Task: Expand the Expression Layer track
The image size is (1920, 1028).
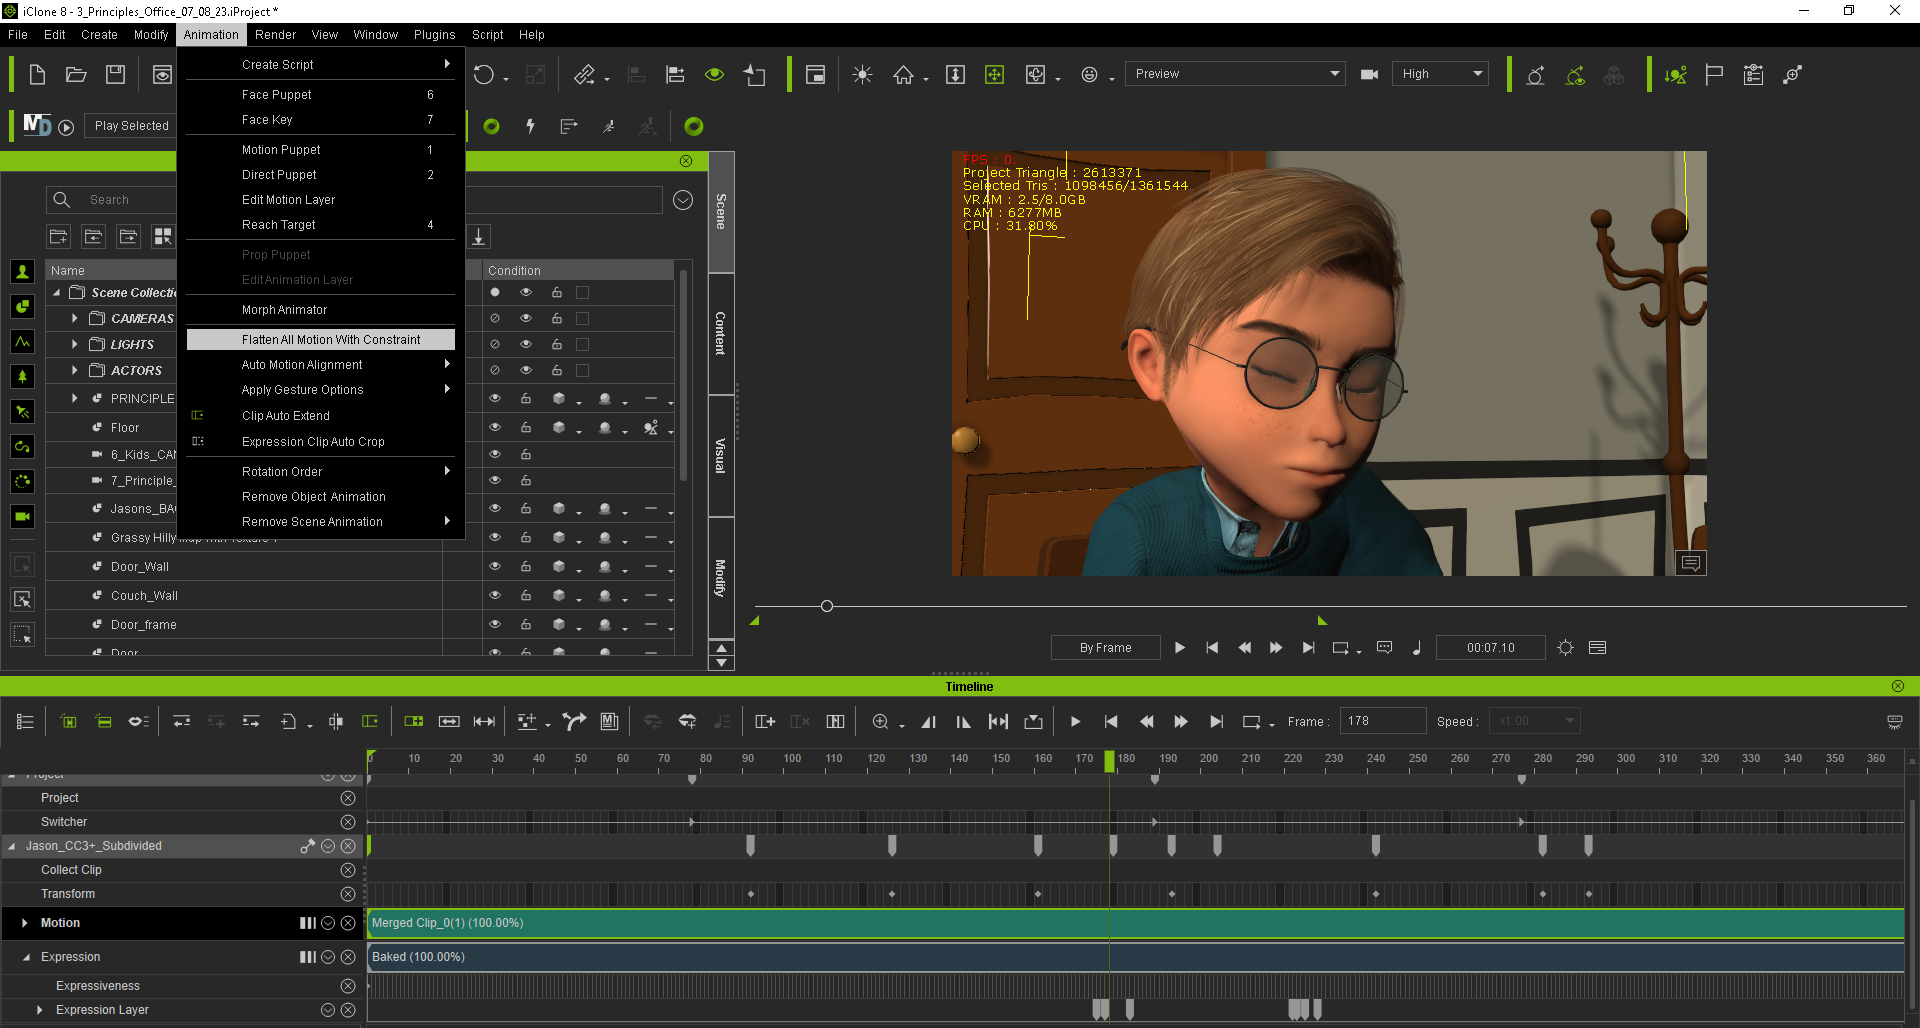Action: (x=40, y=1010)
